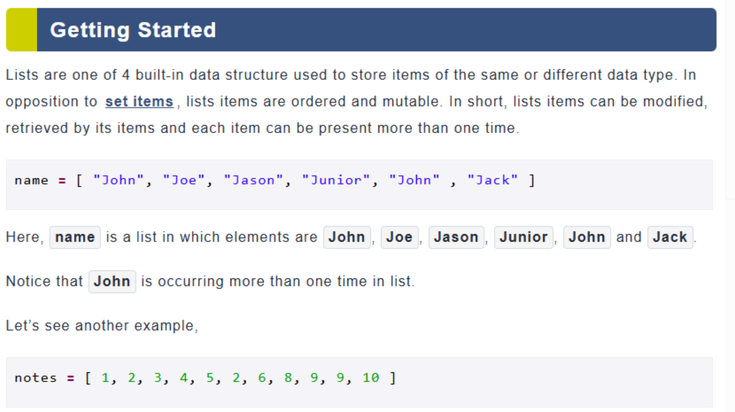Click the "name" variable in code block
The height and width of the screenshot is (412, 735).
(31, 180)
